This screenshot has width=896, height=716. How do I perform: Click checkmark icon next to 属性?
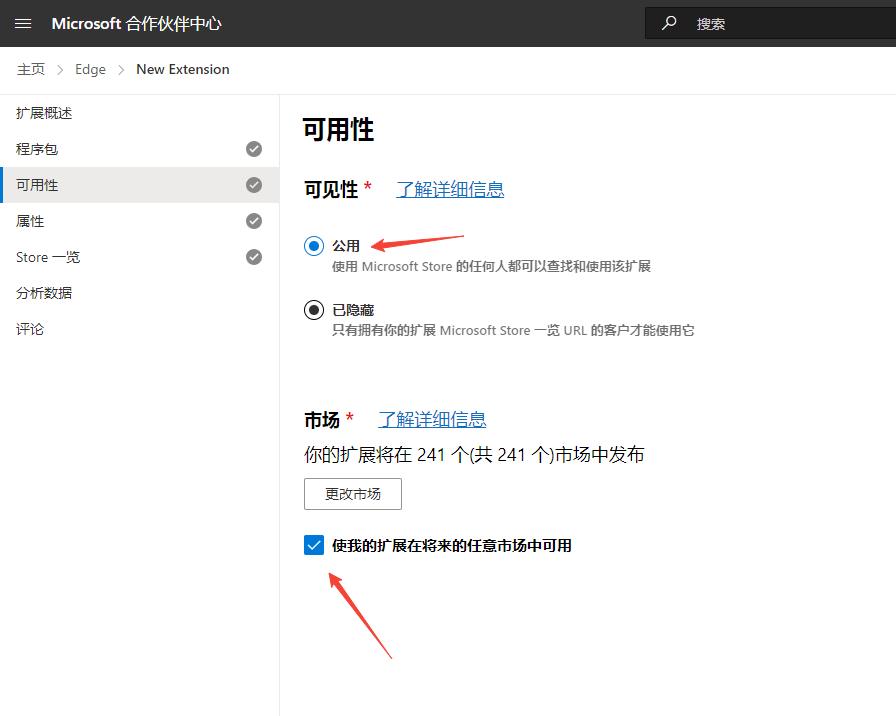click(x=254, y=221)
